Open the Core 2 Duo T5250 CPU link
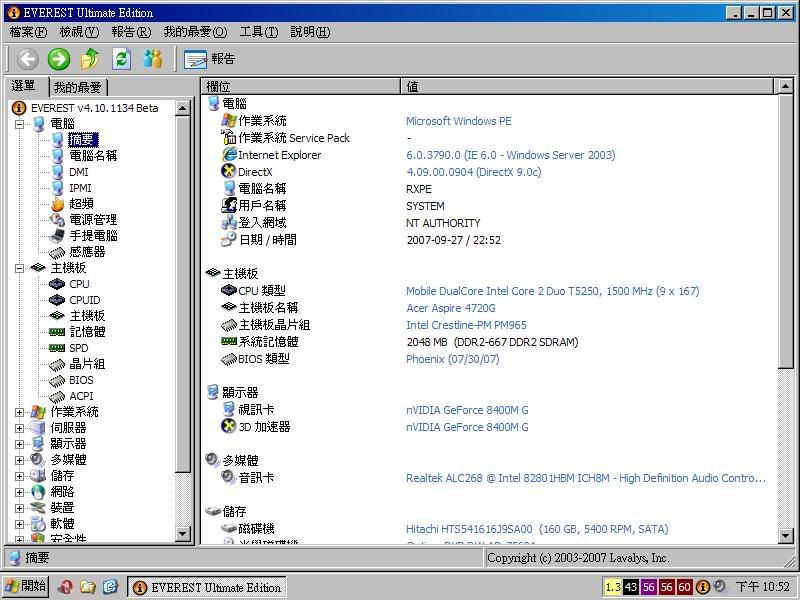This screenshot has height=600, width=800. click(553, 291)
